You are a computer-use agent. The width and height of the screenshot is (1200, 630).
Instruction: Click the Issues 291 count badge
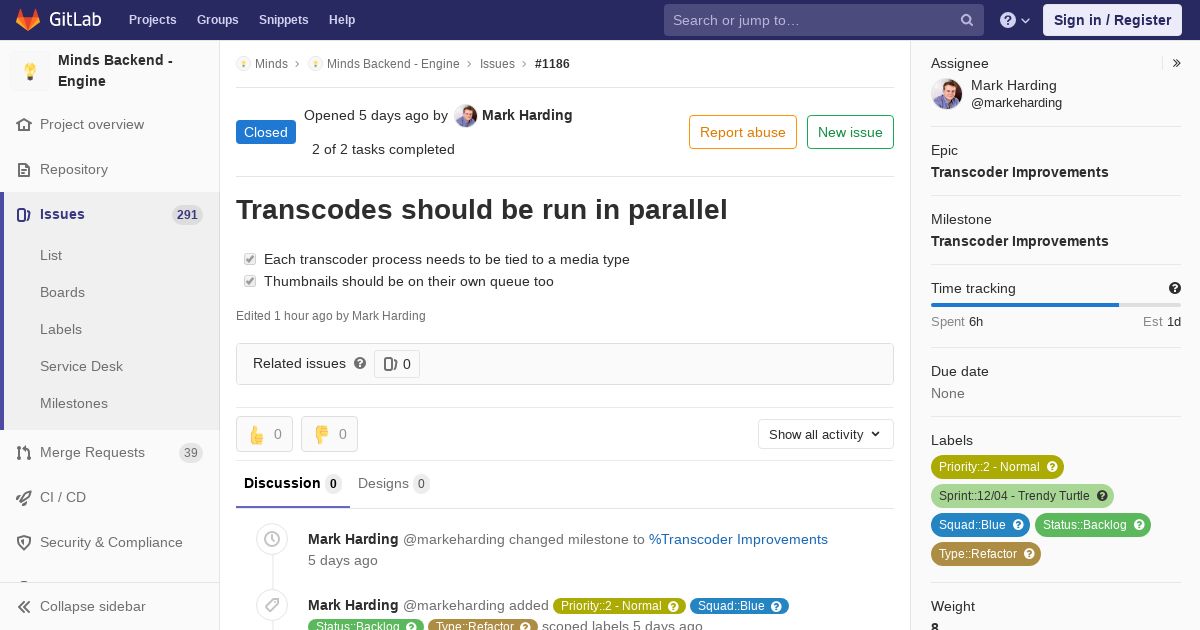point(187,215)
